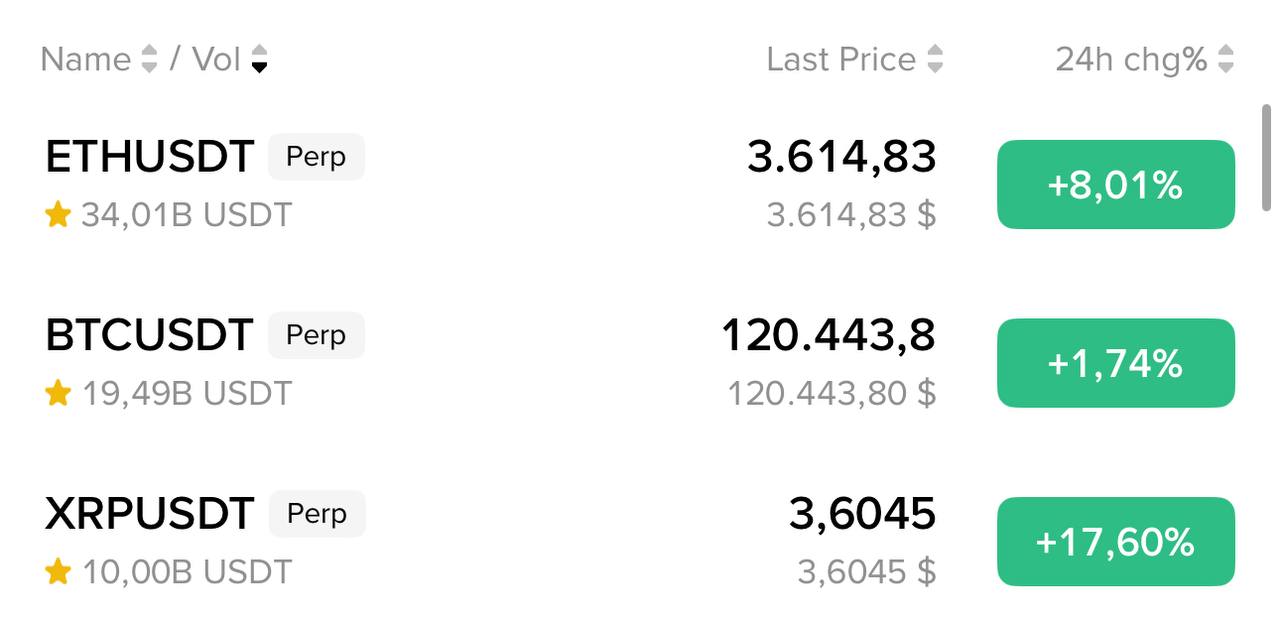Click the Vol column header
The image size is (1280, 620).
(216, 59)
